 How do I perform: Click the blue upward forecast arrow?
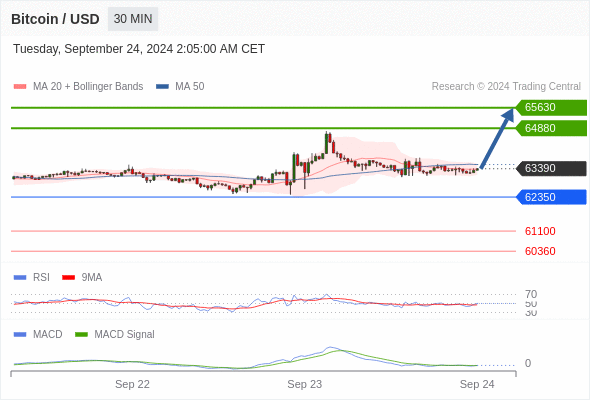pos(497,138)
